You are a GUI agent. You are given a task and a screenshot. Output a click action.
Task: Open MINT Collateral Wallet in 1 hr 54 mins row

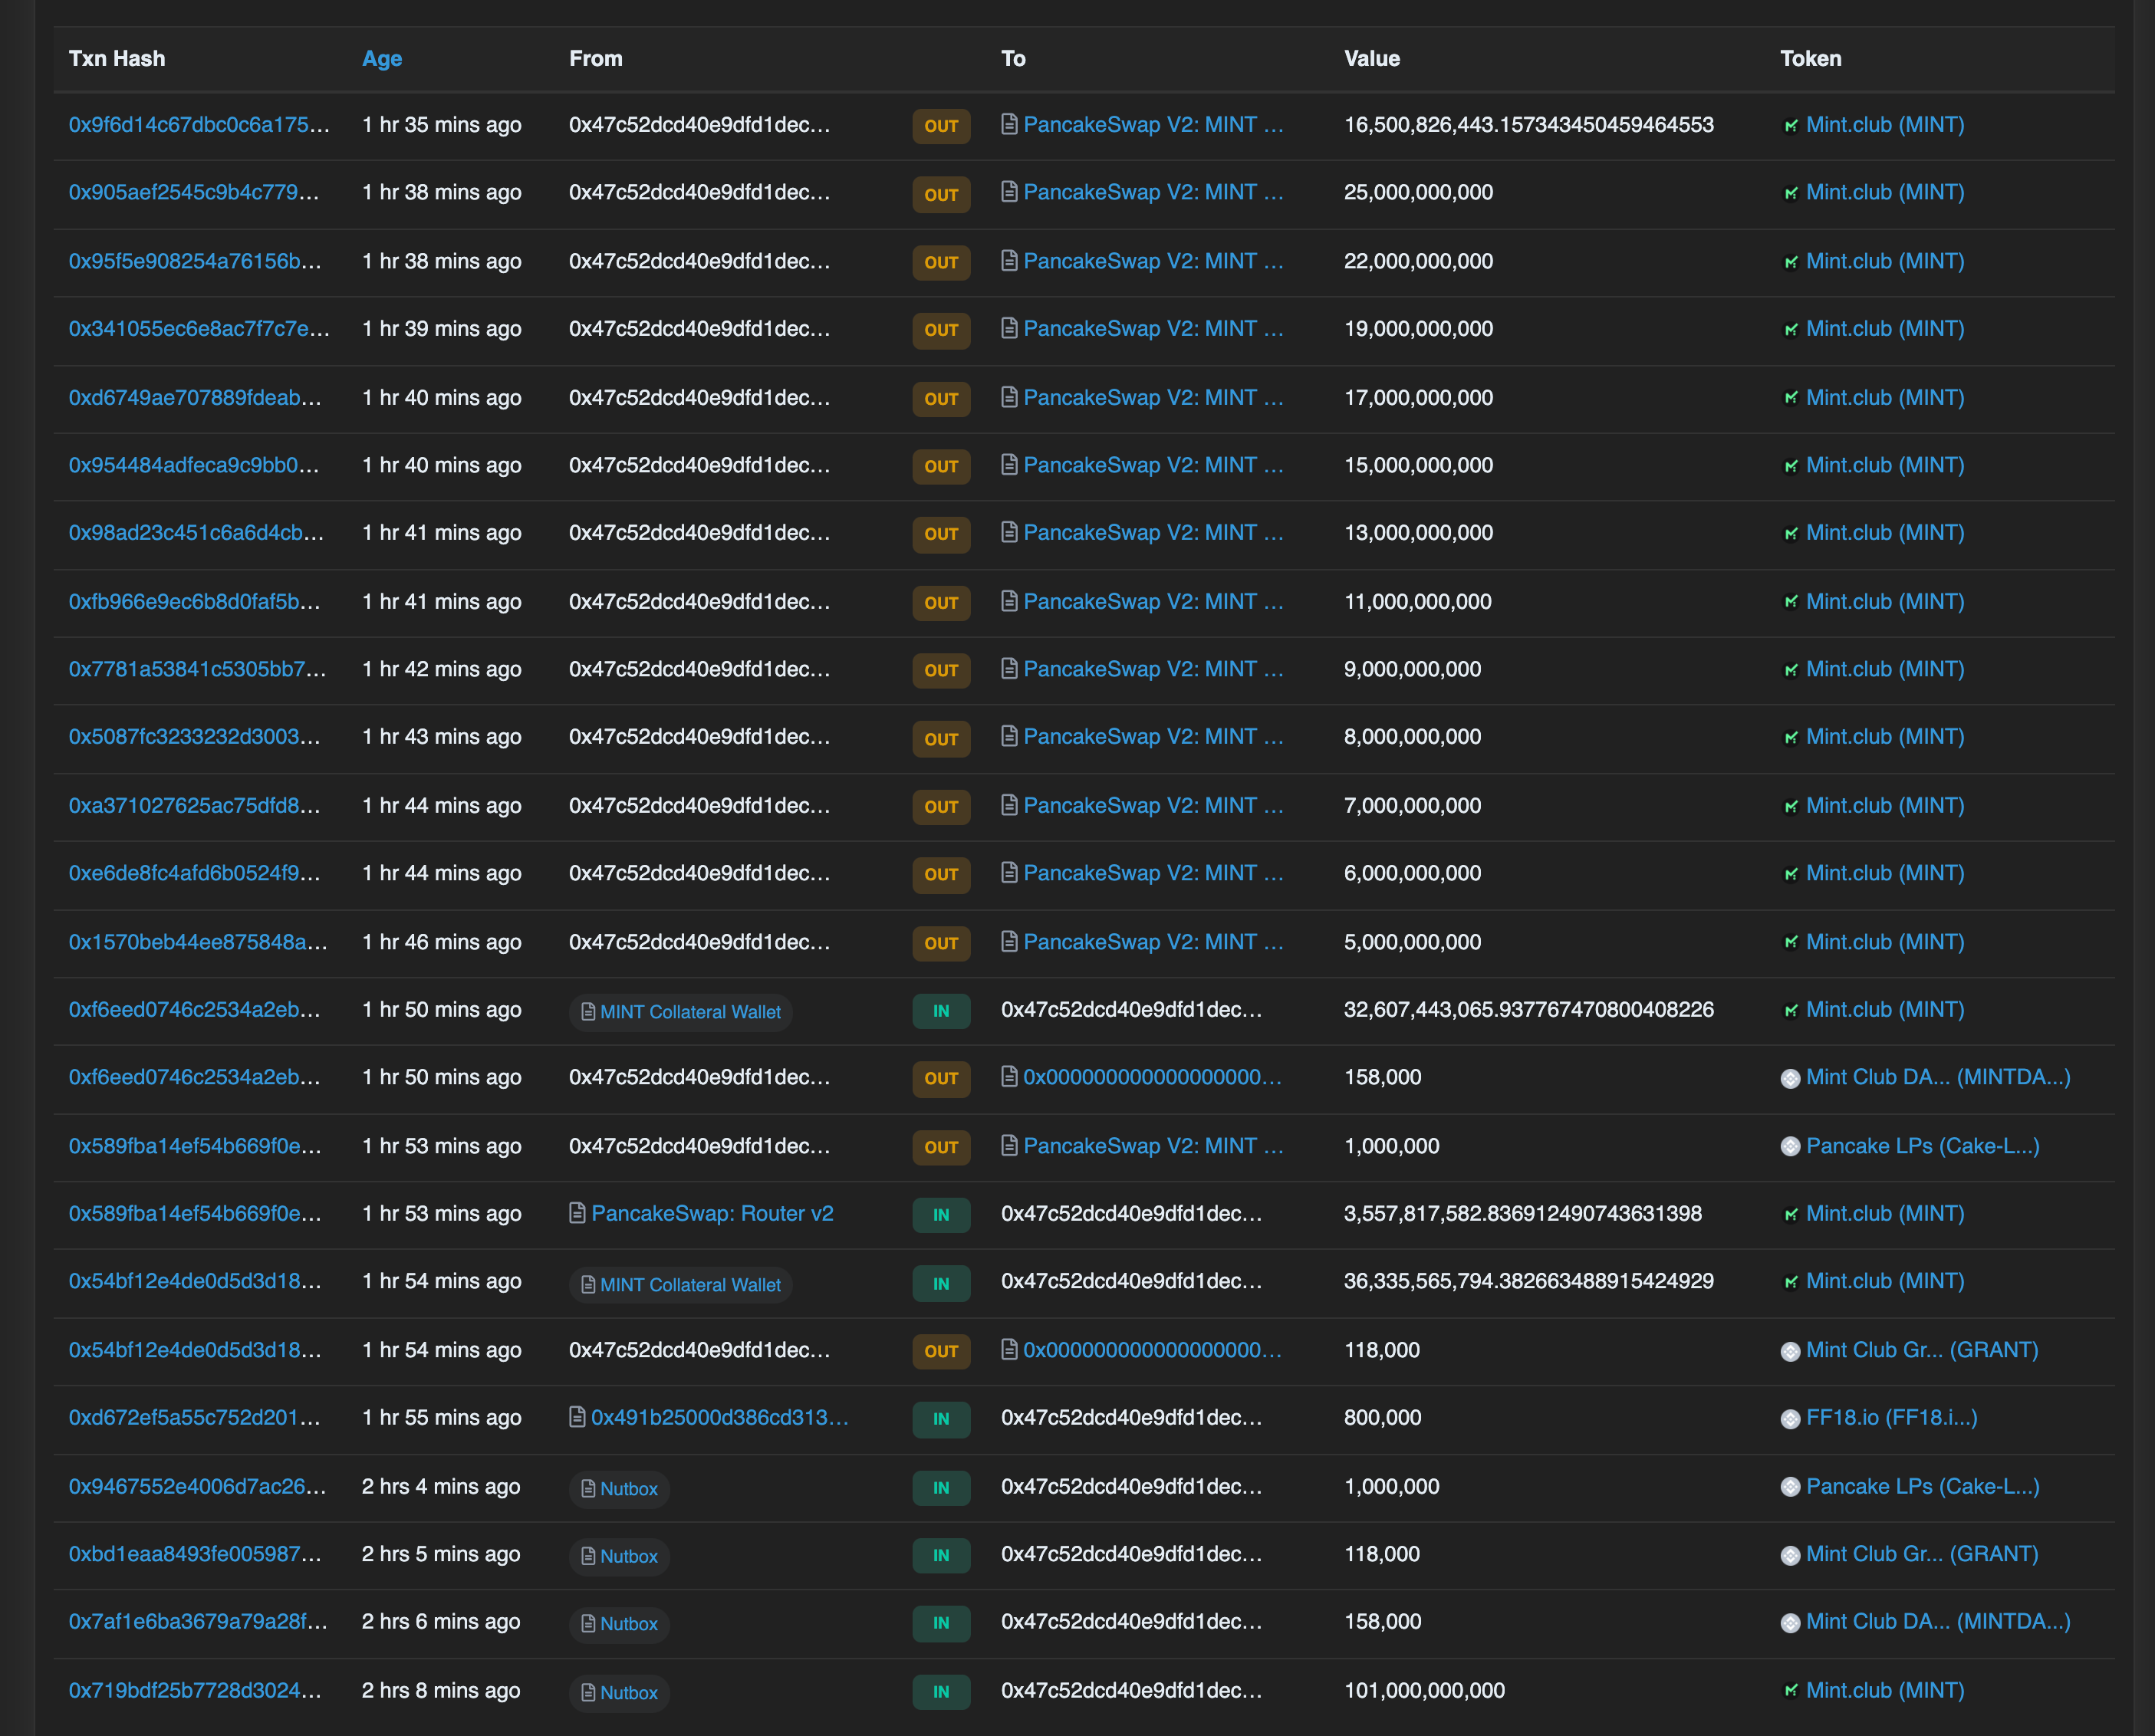pyautogui.click(x=690, y=1285)
